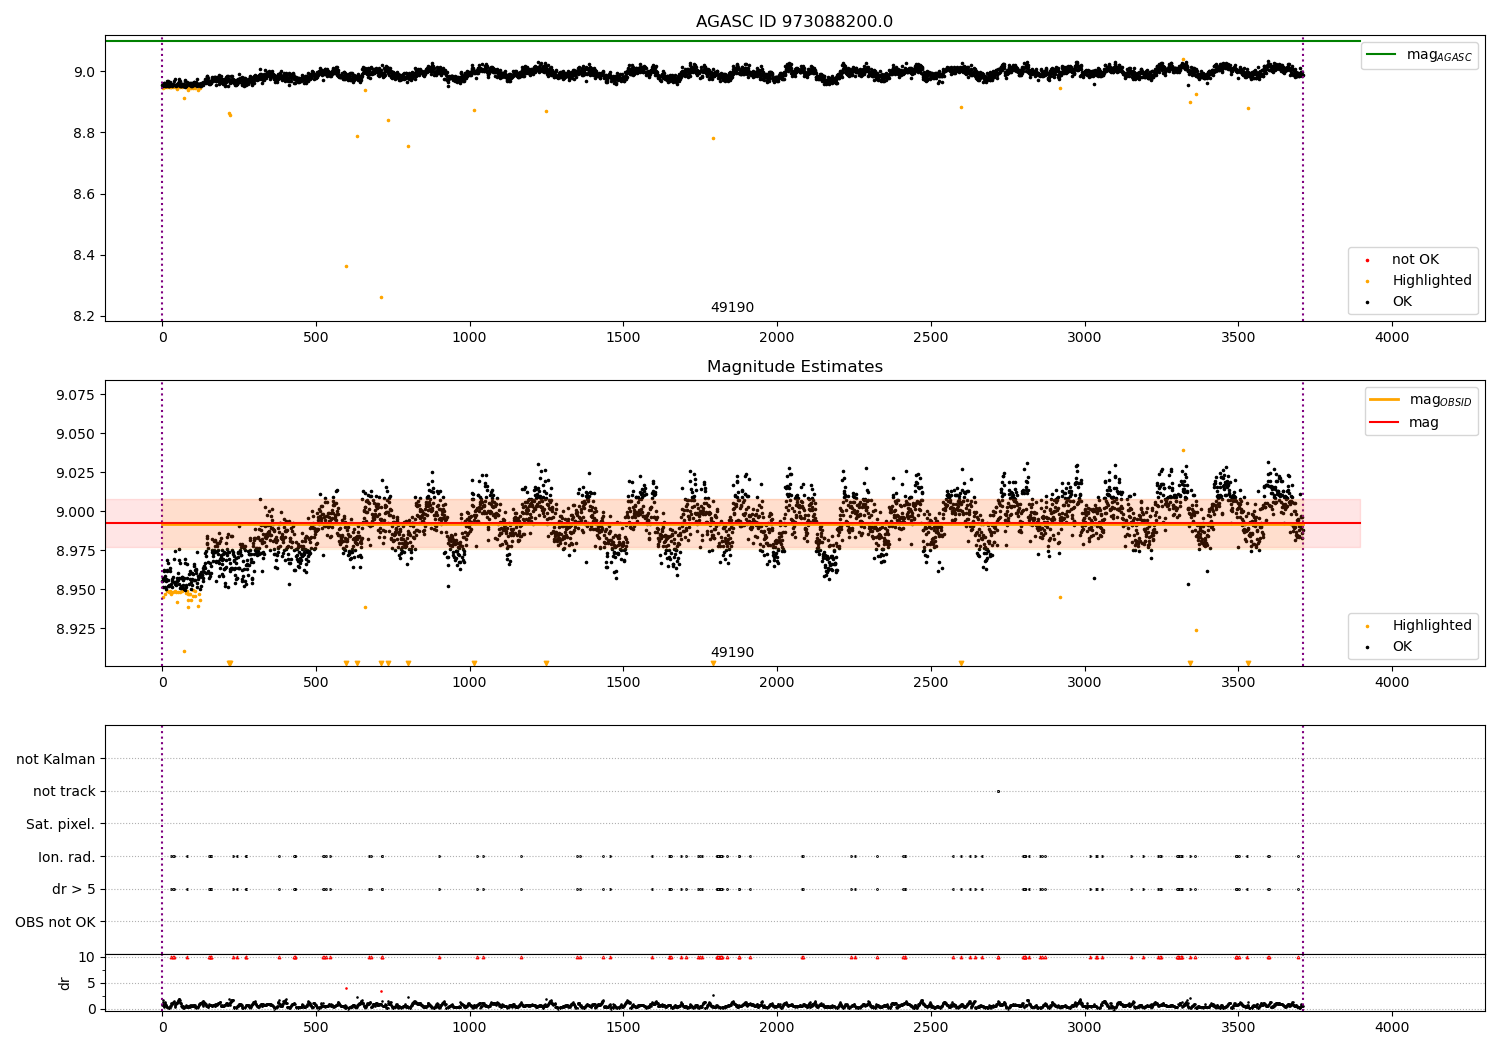Click the mag OBSID legend entry

[x=1420, y=400]
